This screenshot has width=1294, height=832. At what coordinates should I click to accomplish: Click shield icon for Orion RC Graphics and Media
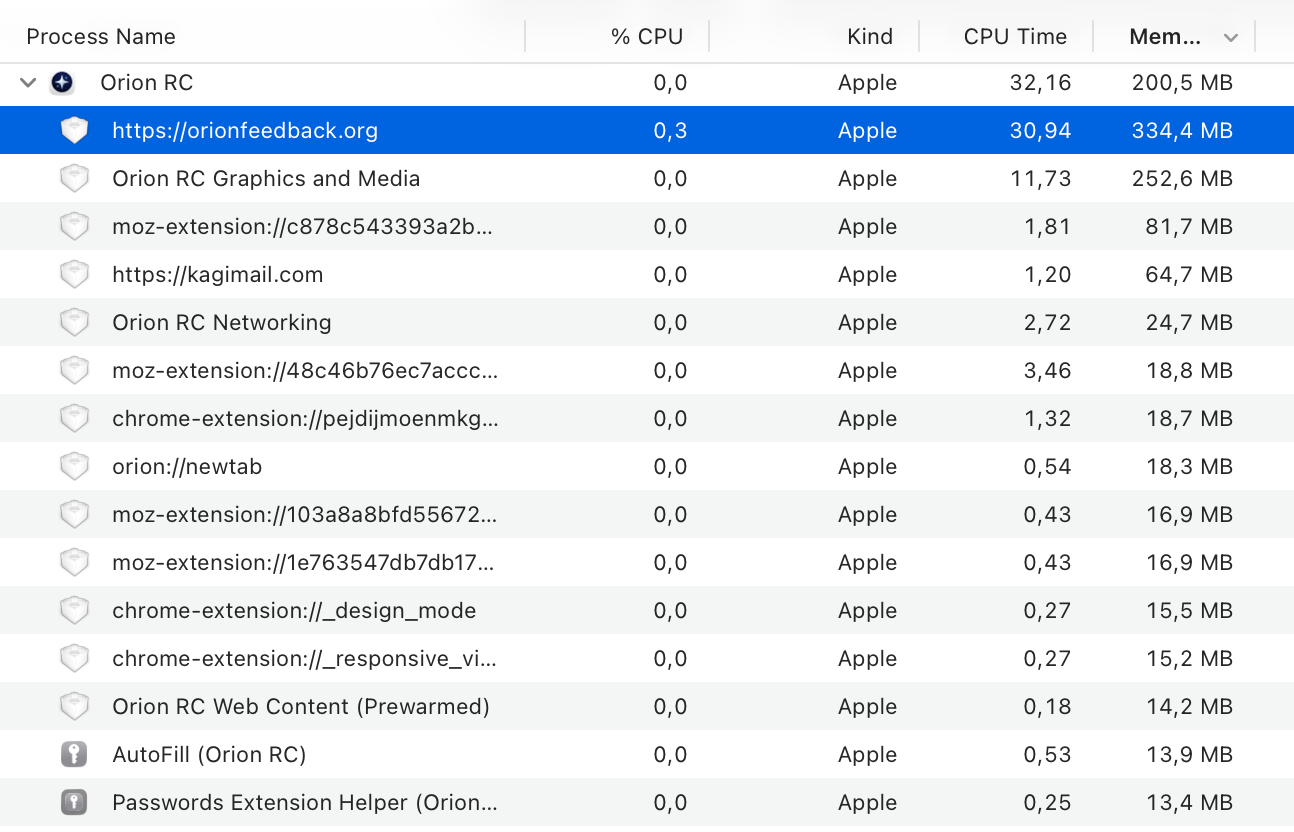coord(74,179)
